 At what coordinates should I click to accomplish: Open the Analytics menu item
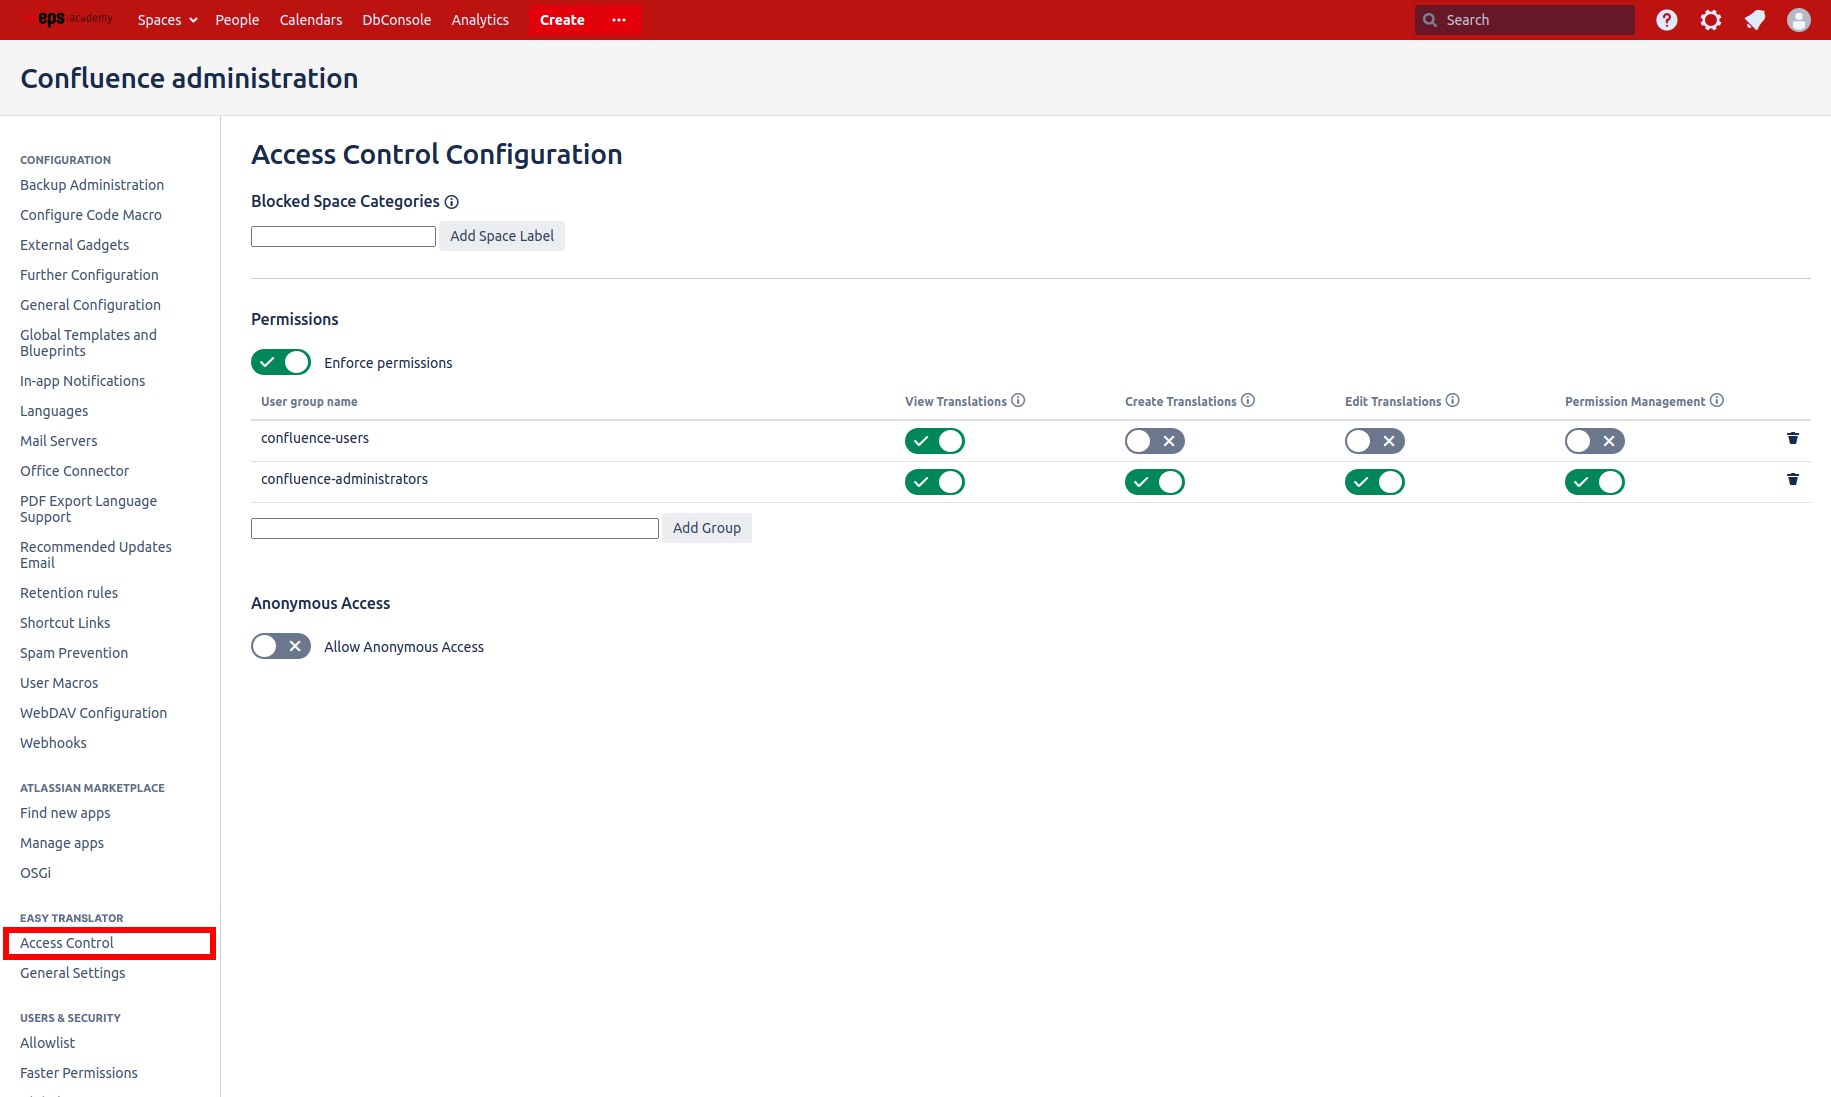coord(480,20)
